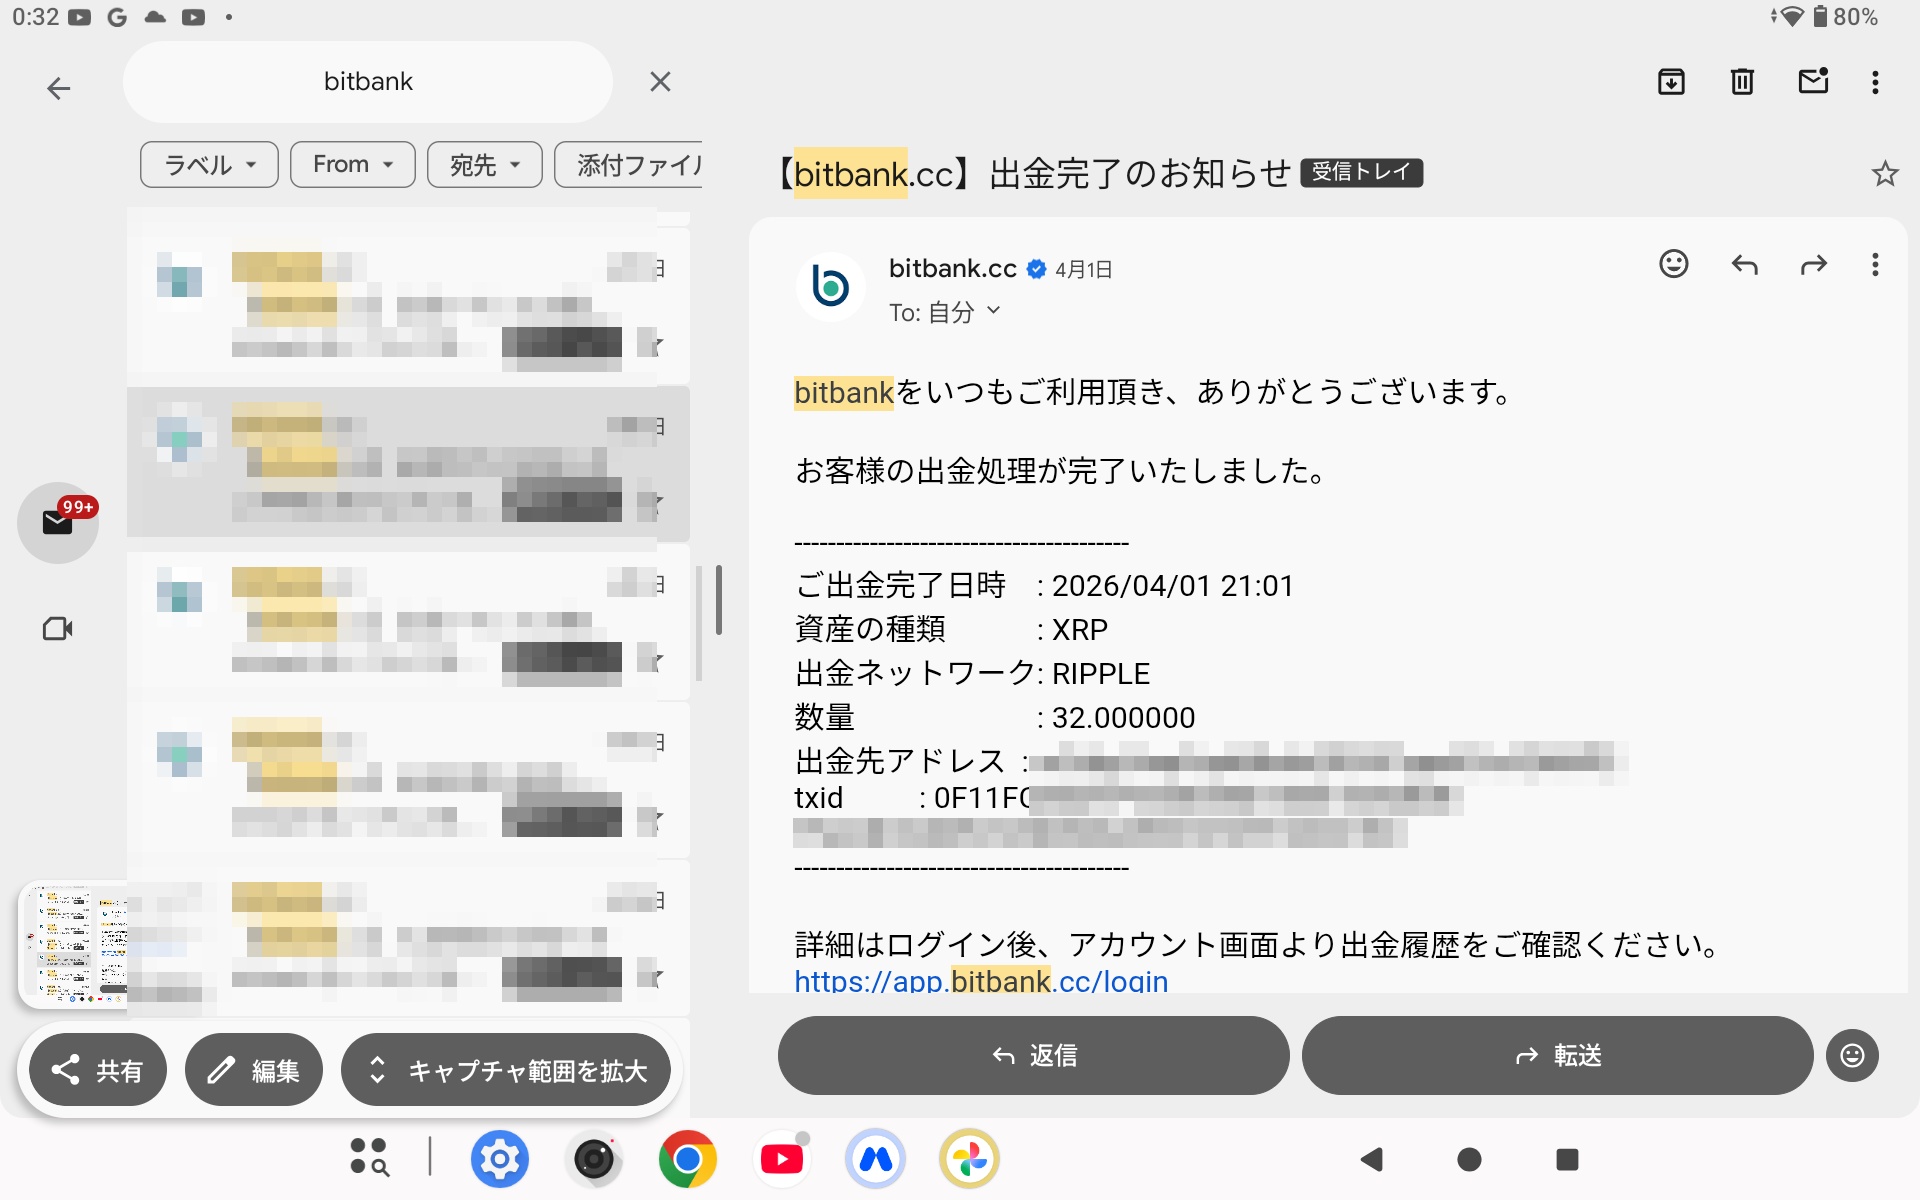Mark the email as unread

tap(1813, 81)
